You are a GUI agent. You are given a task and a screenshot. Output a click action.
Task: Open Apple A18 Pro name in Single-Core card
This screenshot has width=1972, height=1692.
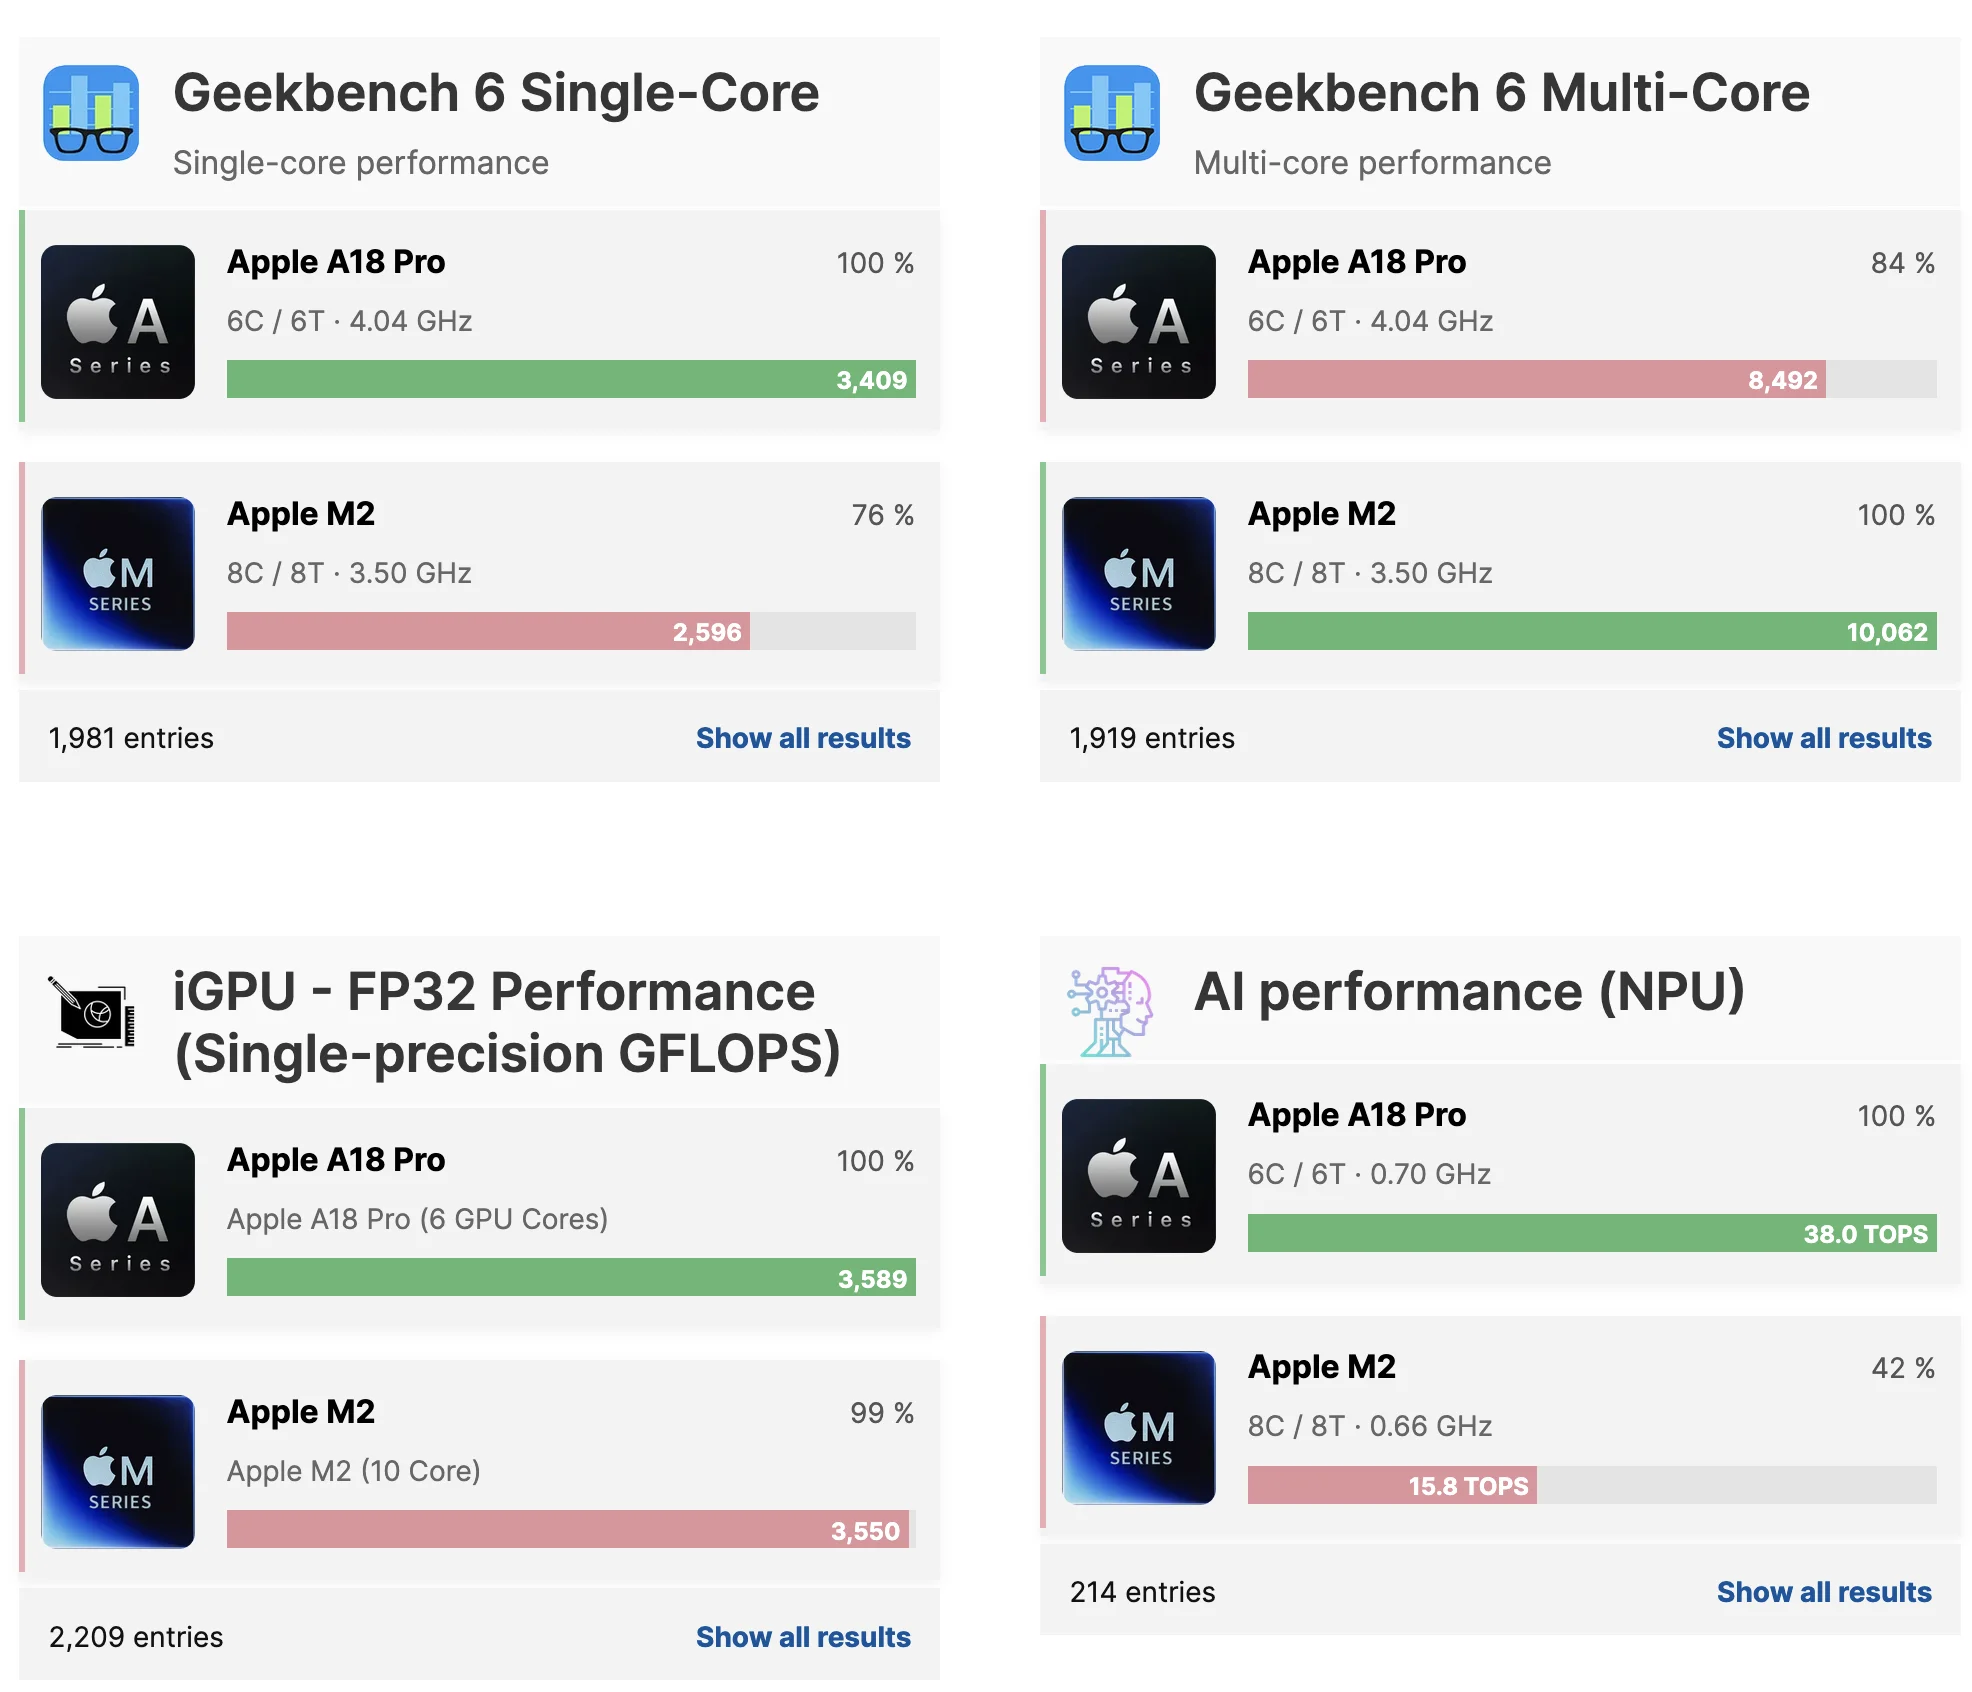(336, 262)
